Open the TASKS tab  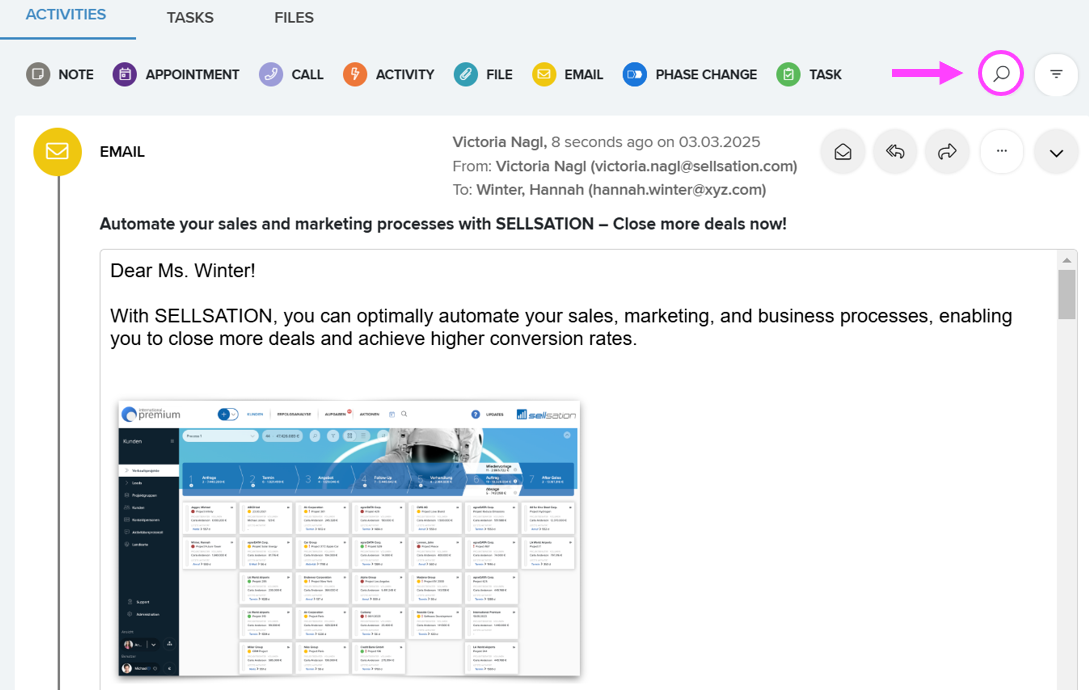pos(190,17)
